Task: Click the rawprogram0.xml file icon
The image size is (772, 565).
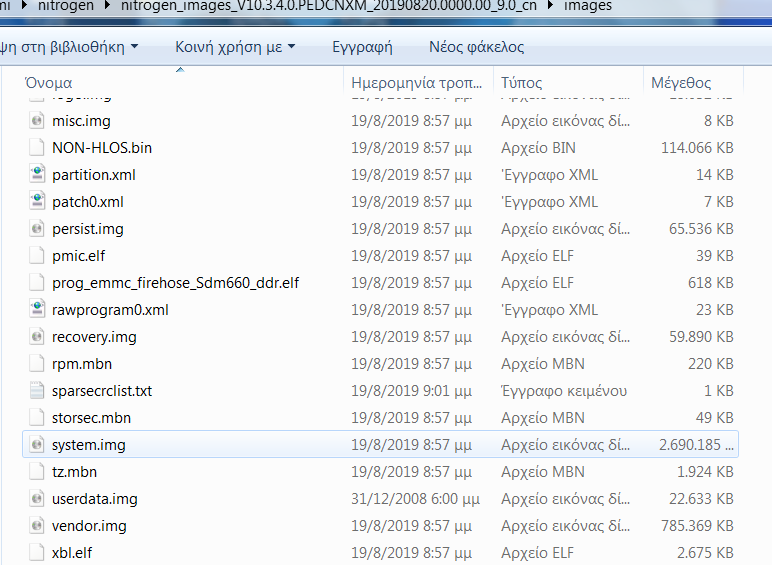Action: point(37,310)
